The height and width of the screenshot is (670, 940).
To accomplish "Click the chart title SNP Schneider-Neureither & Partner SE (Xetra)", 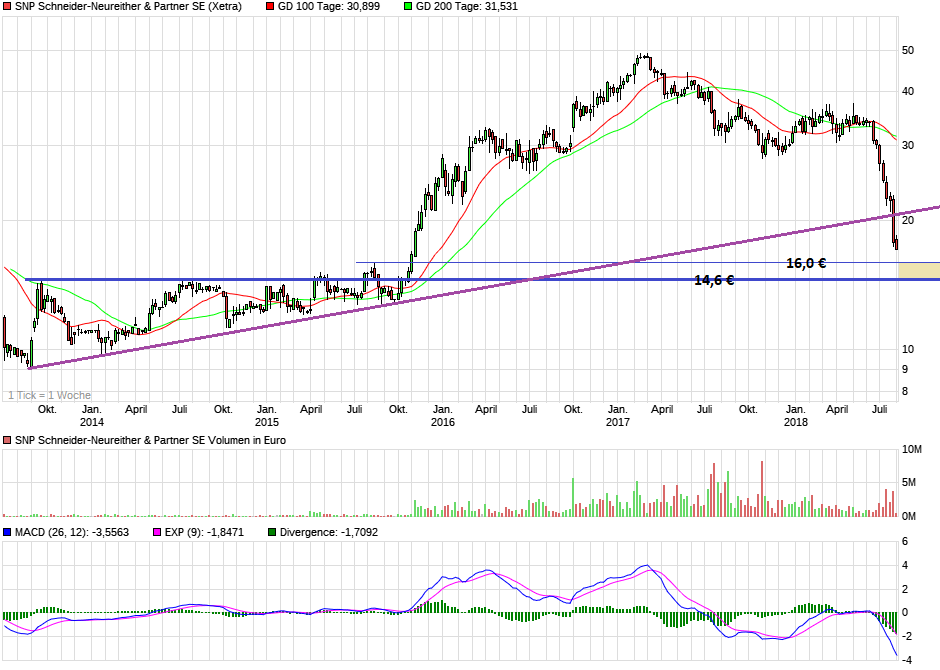I will (128, 7).
